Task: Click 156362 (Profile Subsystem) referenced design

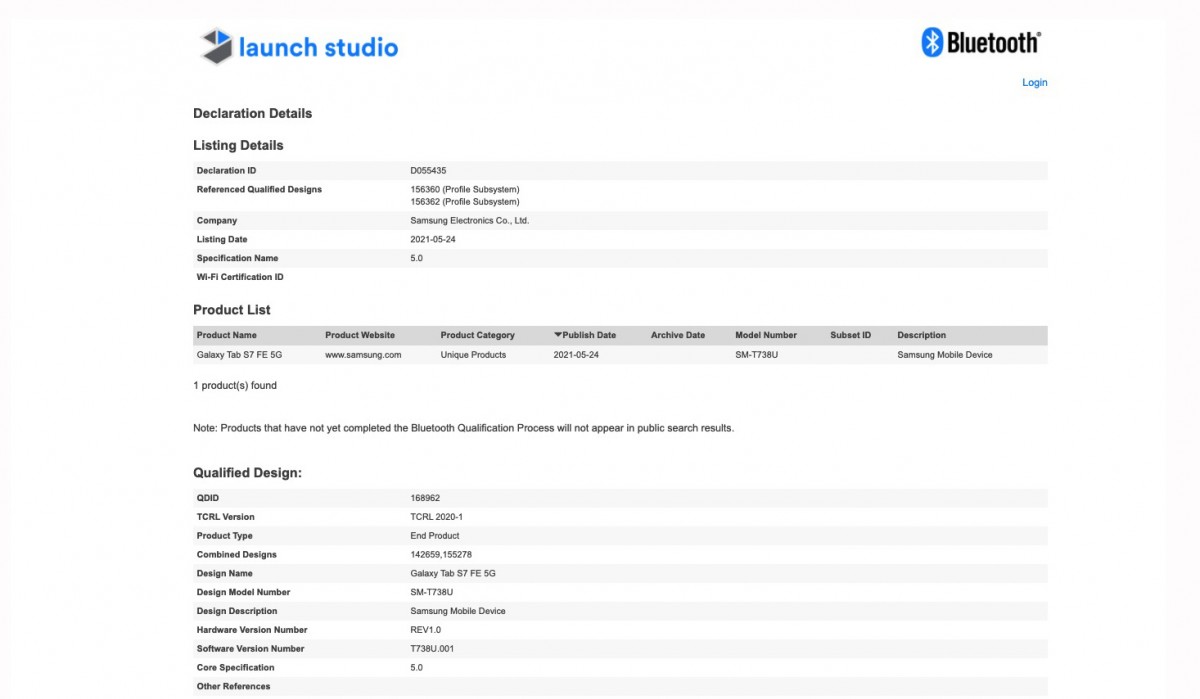Action: click(465, 202)
